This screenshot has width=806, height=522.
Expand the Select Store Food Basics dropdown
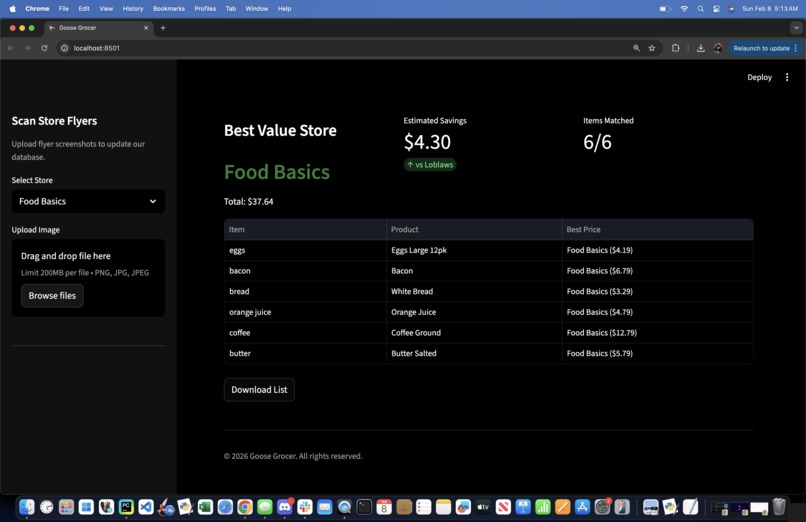[x=88, y=201]
